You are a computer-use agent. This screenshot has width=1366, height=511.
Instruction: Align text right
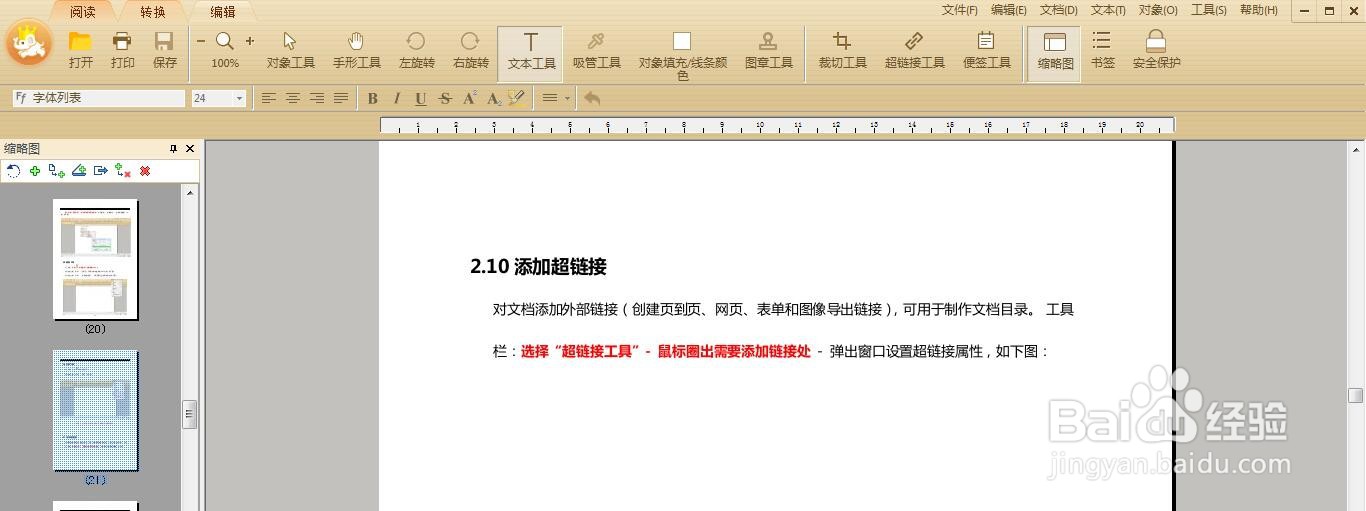[x=316, y=98]
